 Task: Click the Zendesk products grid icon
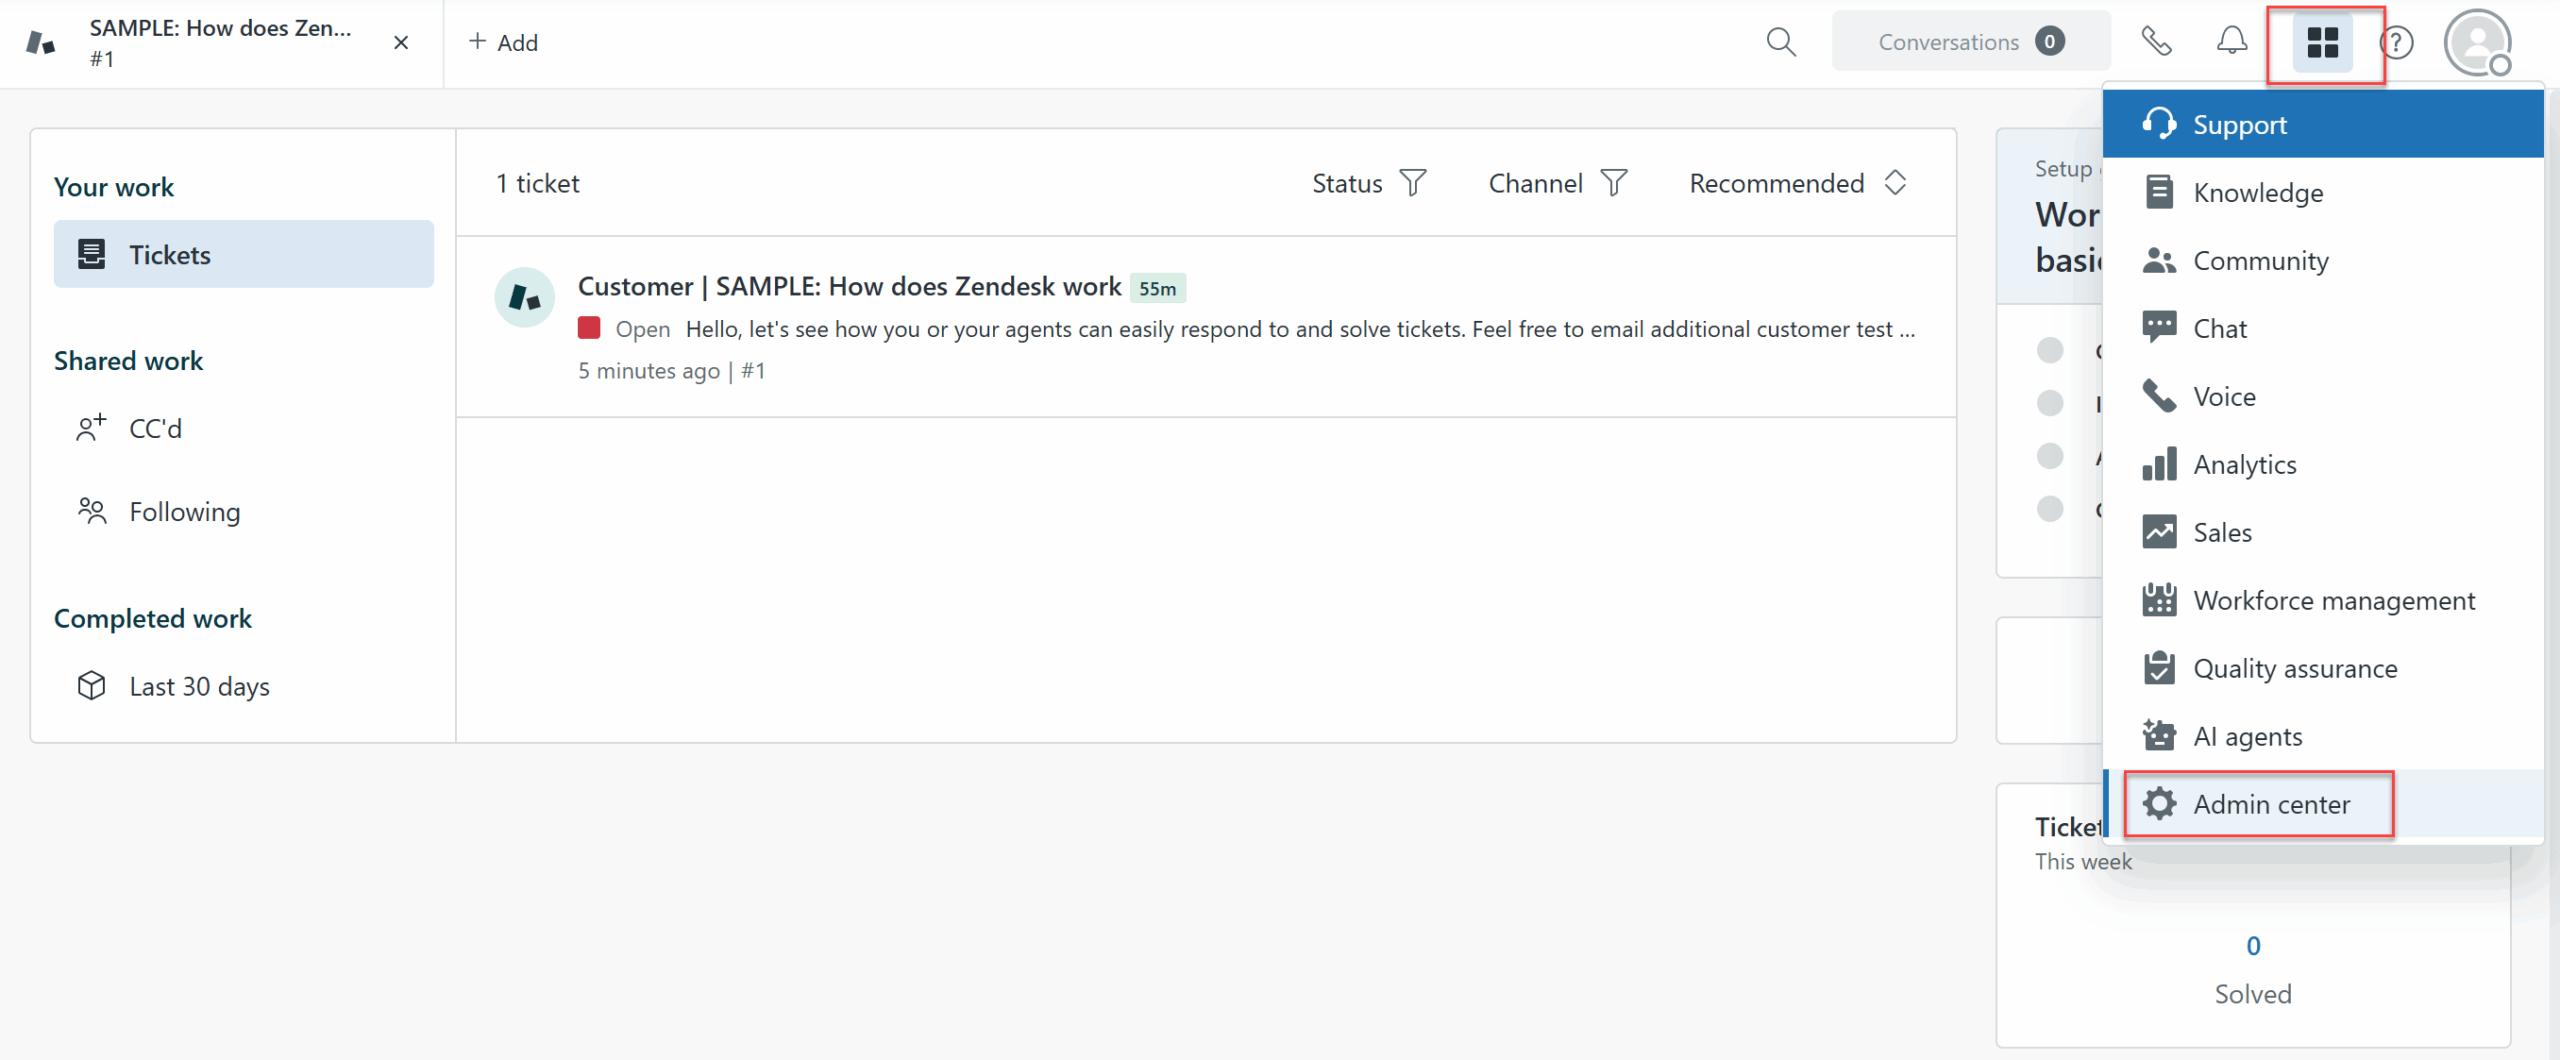pyautogui.click(x=2322, y=43)
